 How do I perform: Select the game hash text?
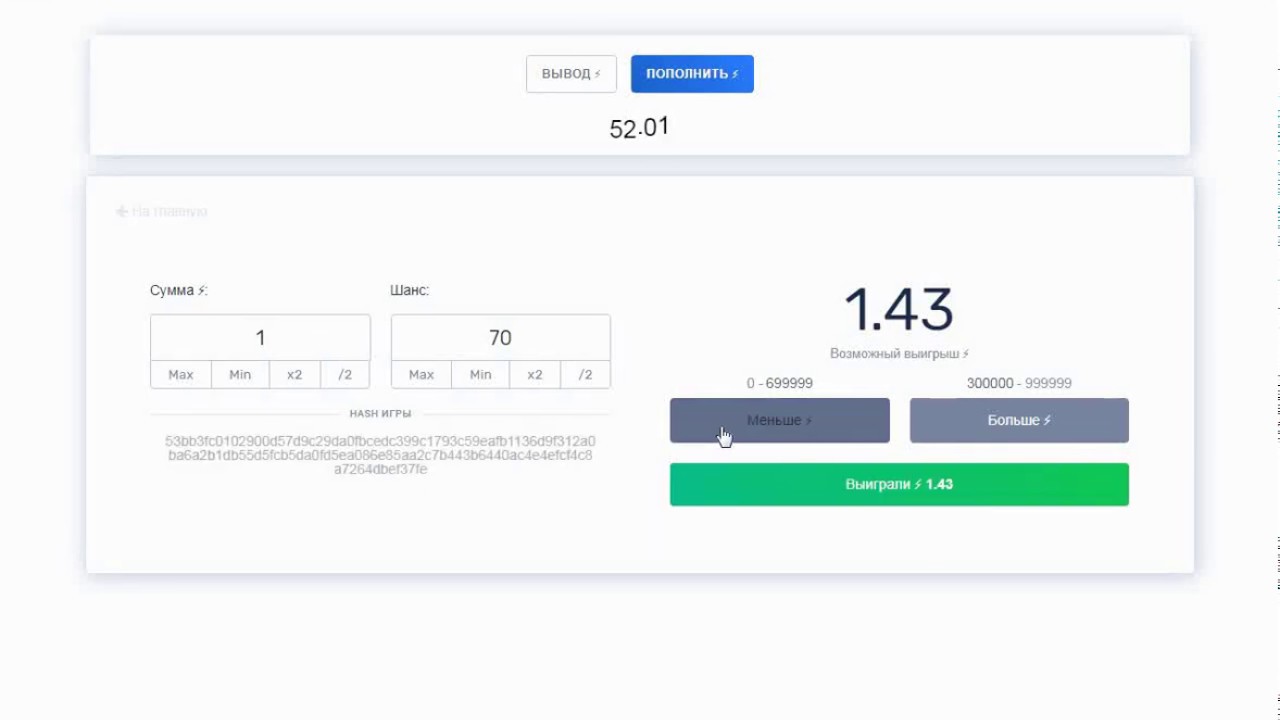click(x=380, y=455)
